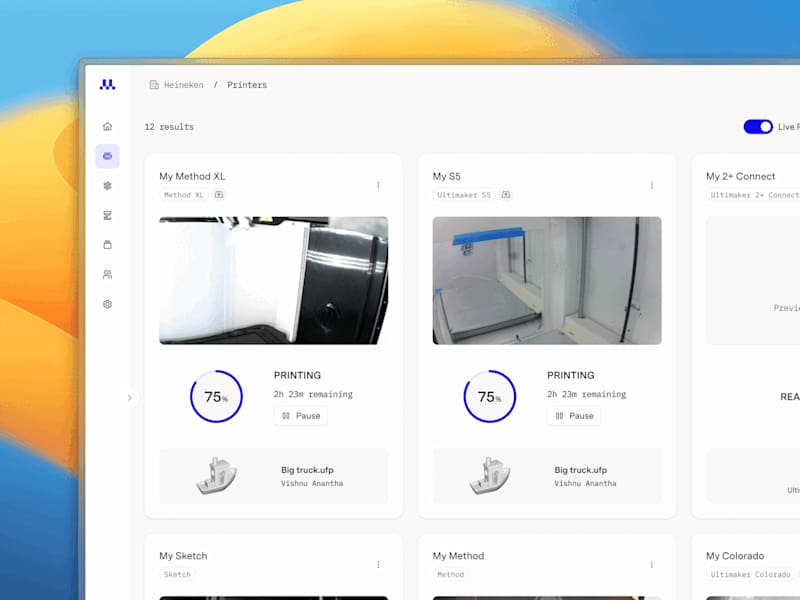Open the settings gear in the sidebar

point(107,304)
